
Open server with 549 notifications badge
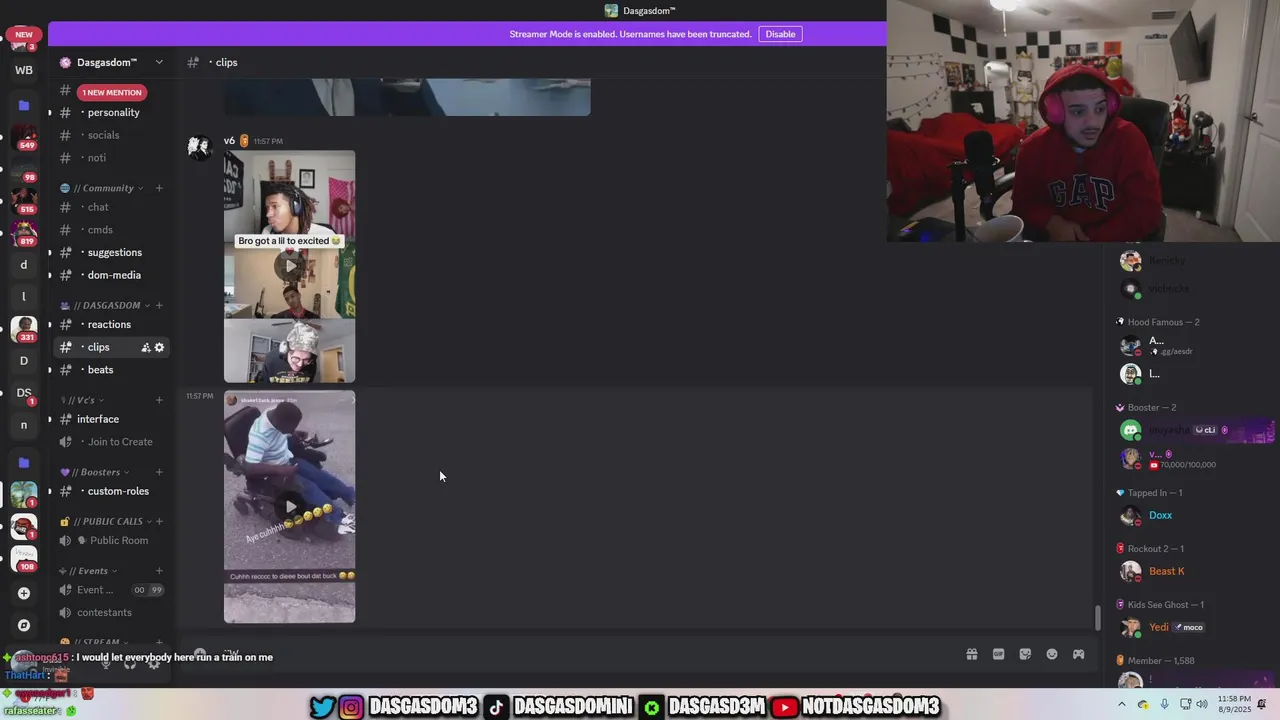(x=24, y=137)
